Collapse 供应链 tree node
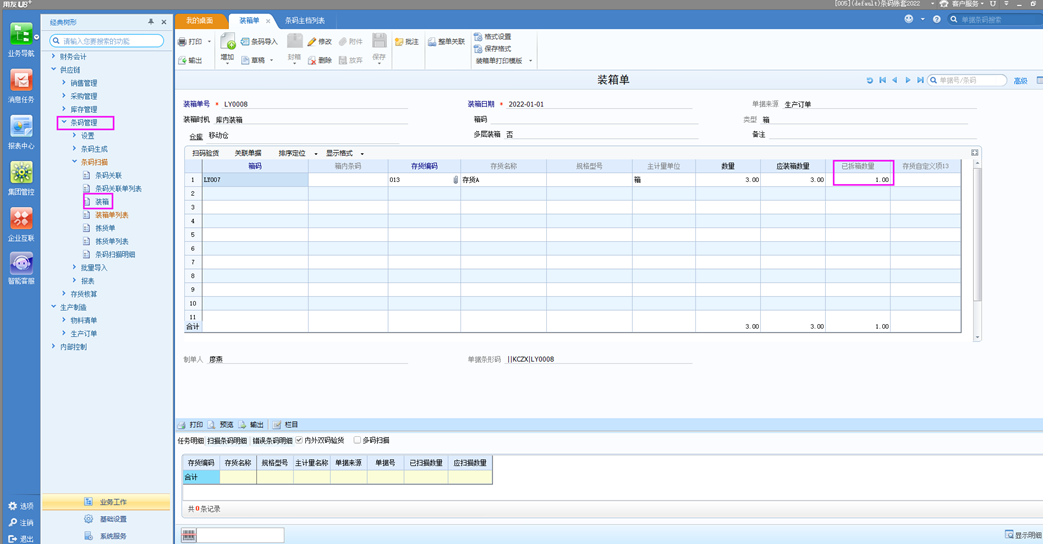1043x544 pixels. (54, 69)
